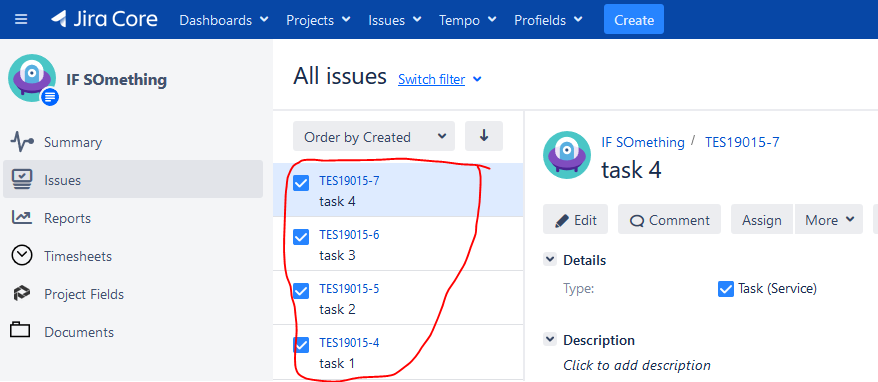Open the Tempo dropdown menu
The height and width of the screenshot is (382, 878).
(x=468, y=20)
